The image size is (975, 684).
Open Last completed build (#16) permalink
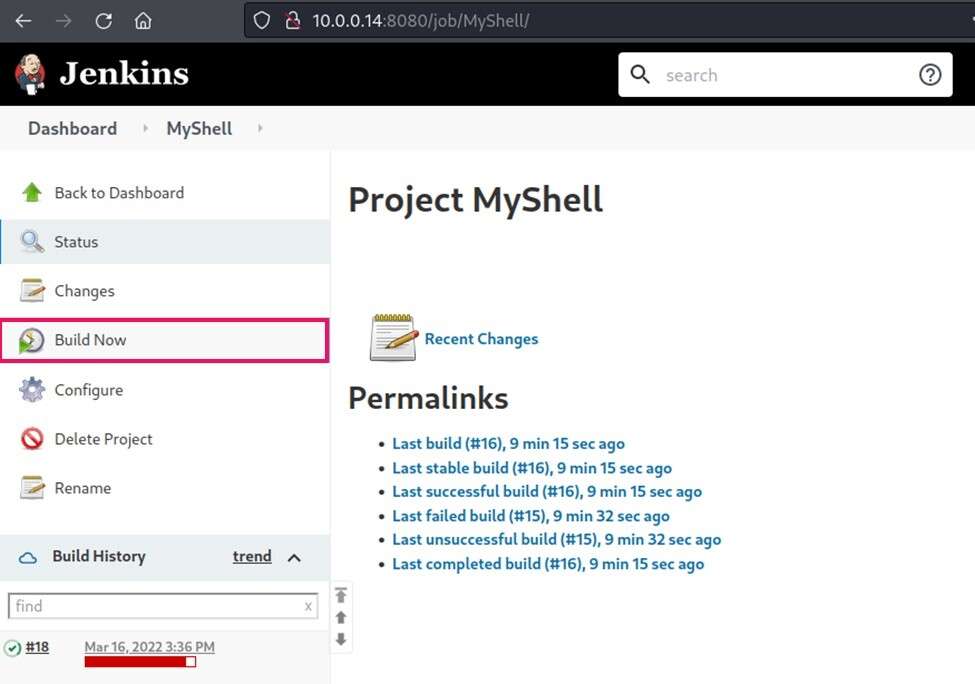point(548,564)
